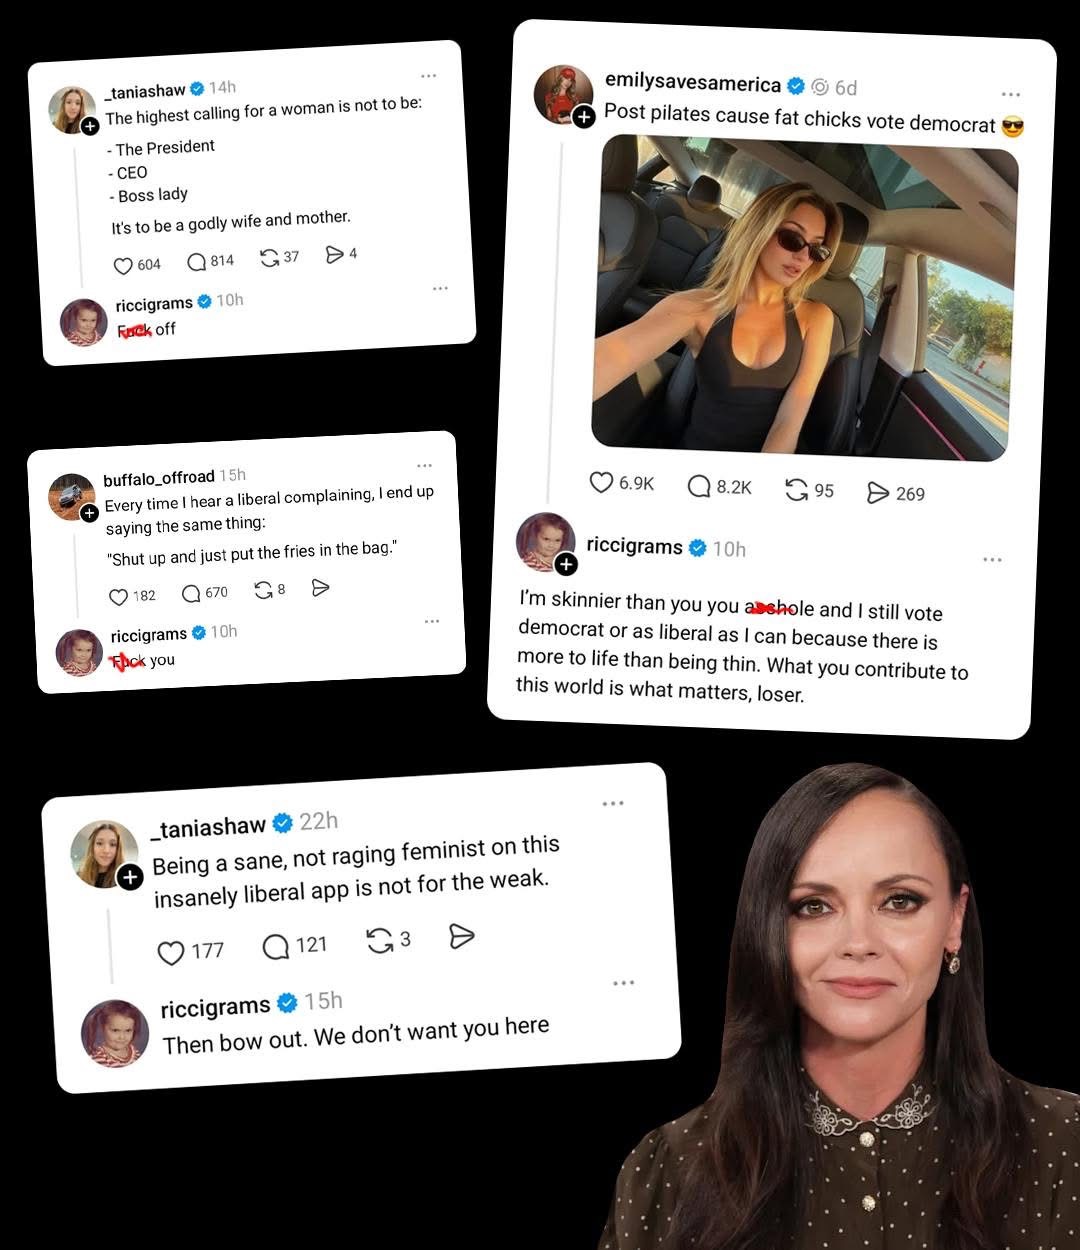Follow buffalo_offroad via avatar plus badge
The image size is (1080, 1250).
89,513
